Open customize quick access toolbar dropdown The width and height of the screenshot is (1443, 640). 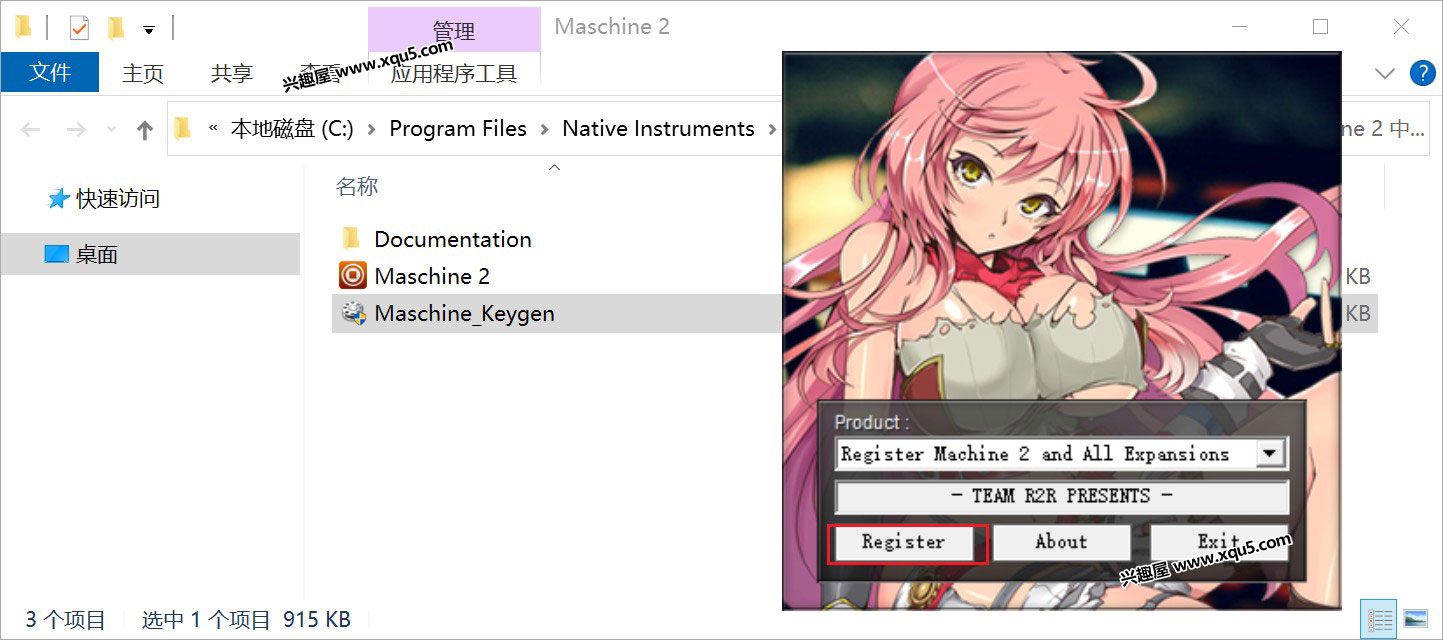click(x=149, y=30)
